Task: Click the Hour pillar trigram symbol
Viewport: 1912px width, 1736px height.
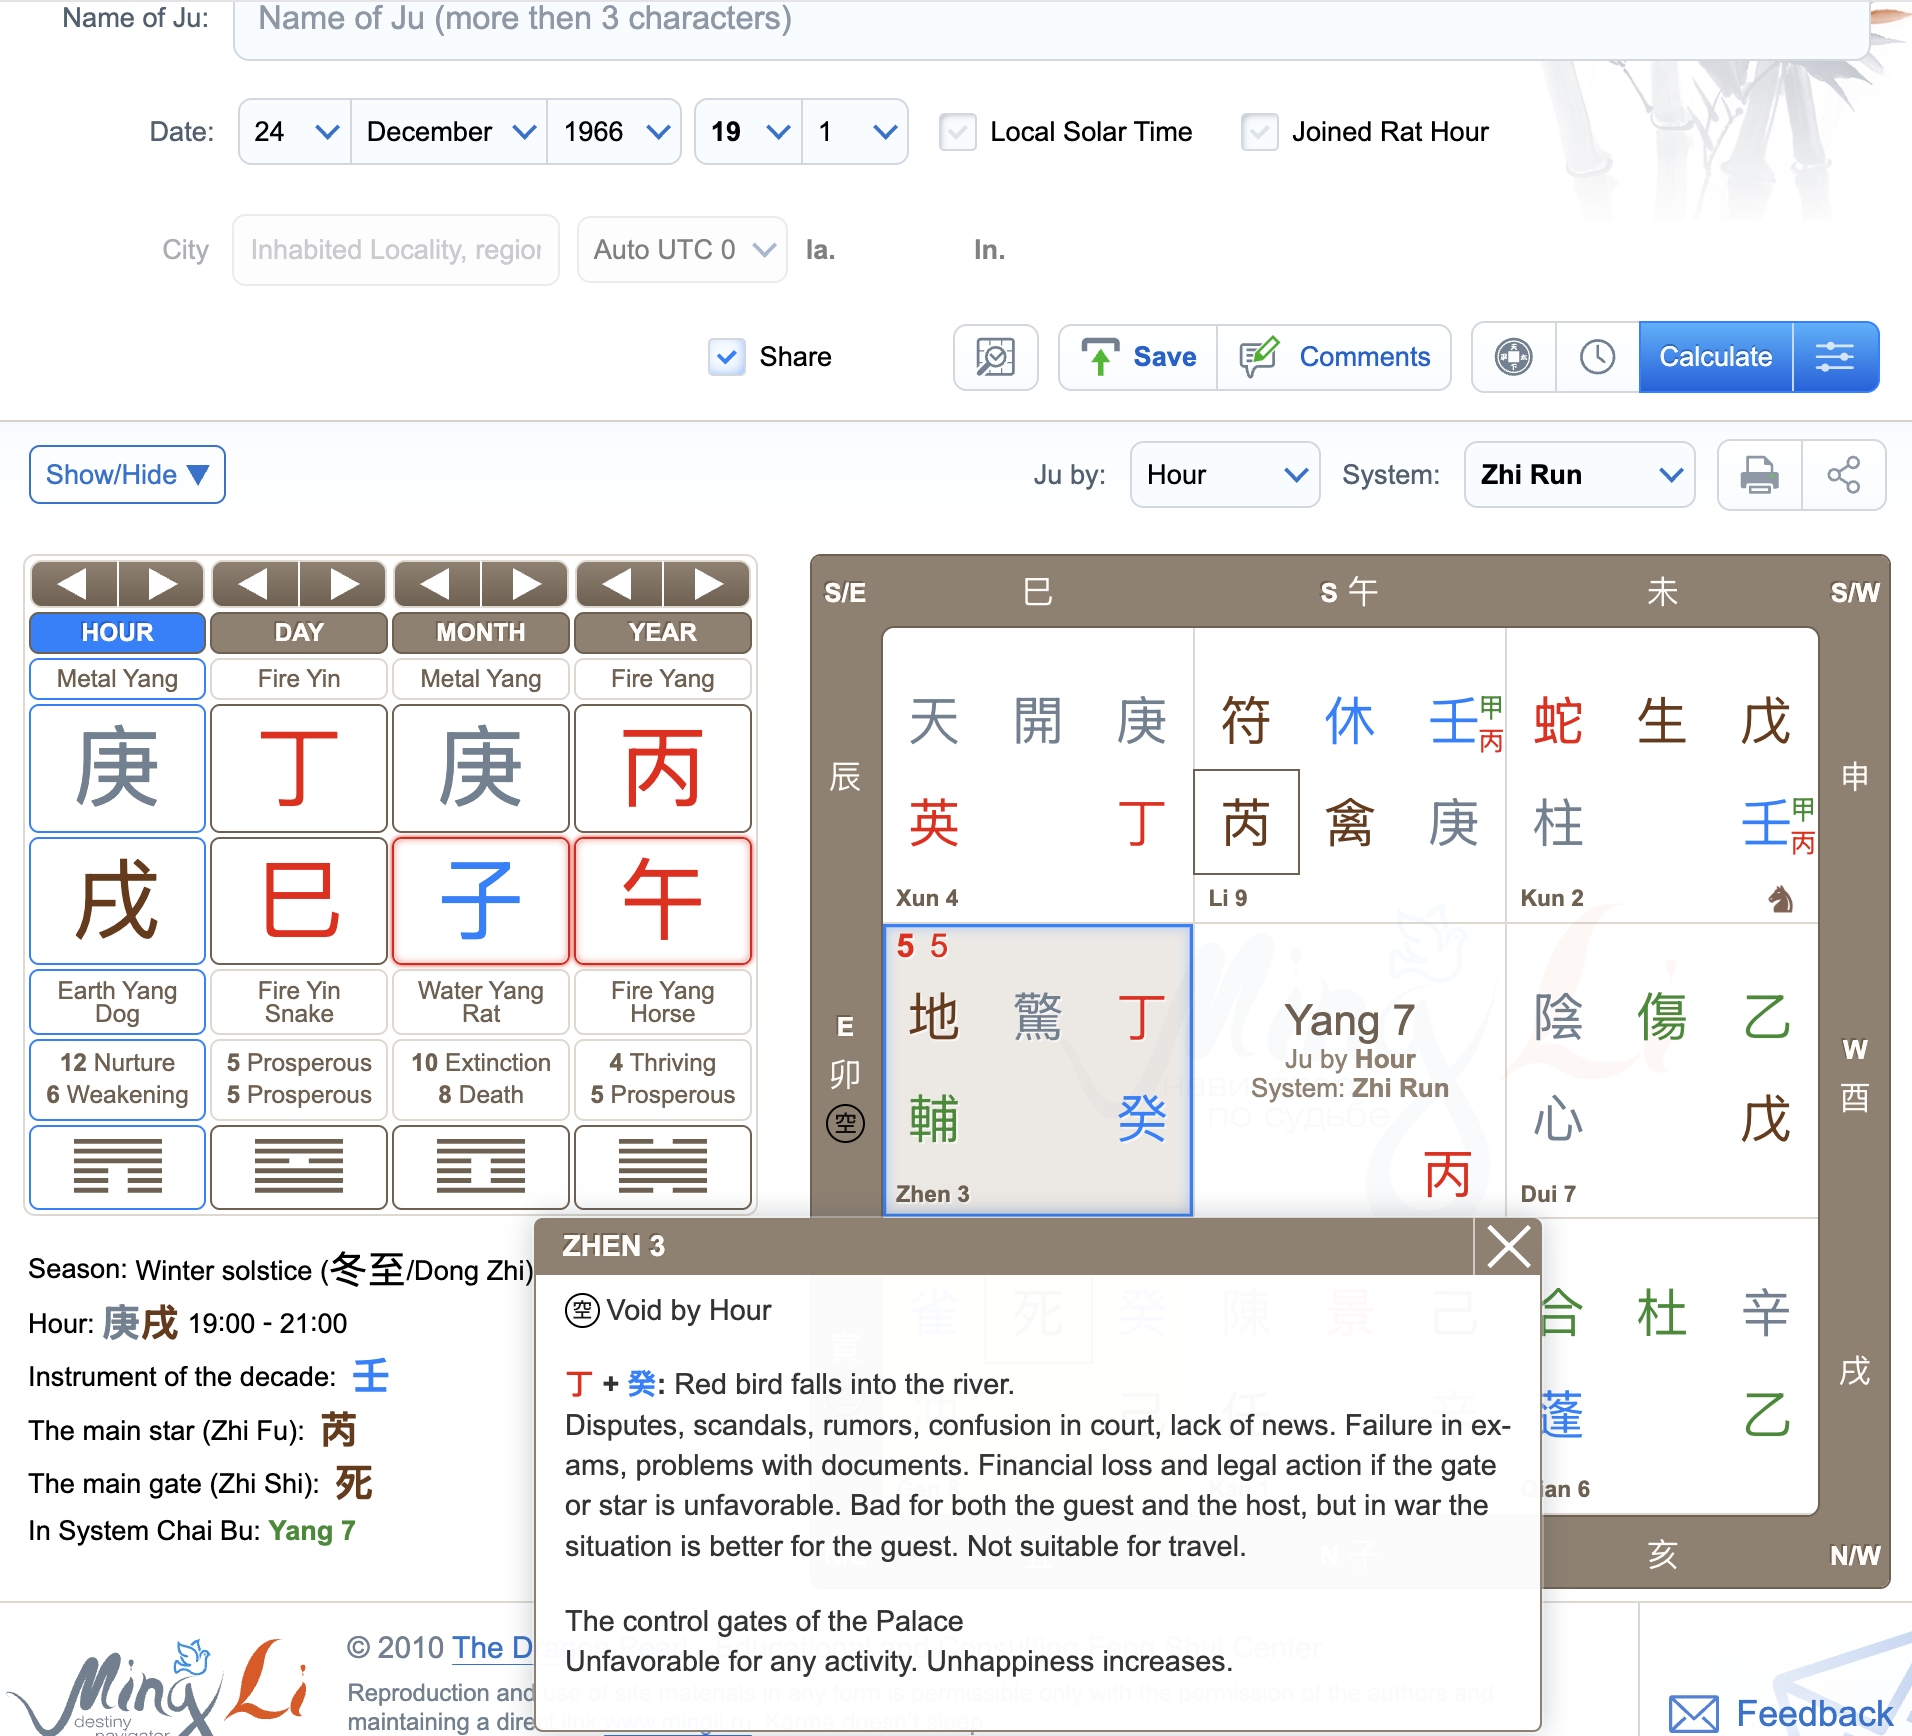Action: pyautogui.click(x=117, y=1167)
